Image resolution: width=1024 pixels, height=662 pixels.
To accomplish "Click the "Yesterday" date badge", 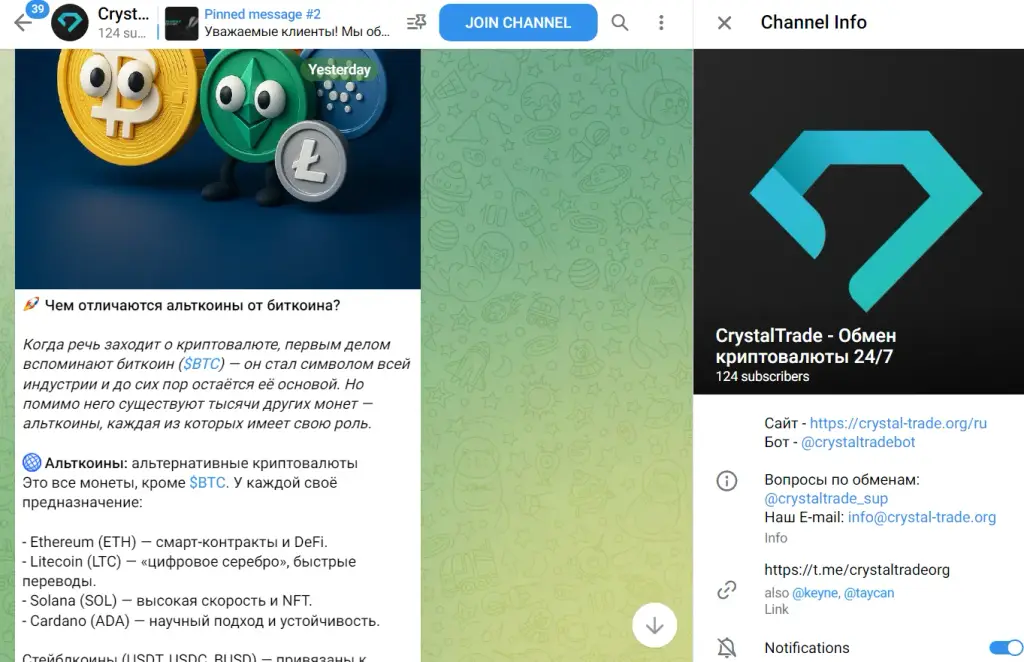I will 339,70.
